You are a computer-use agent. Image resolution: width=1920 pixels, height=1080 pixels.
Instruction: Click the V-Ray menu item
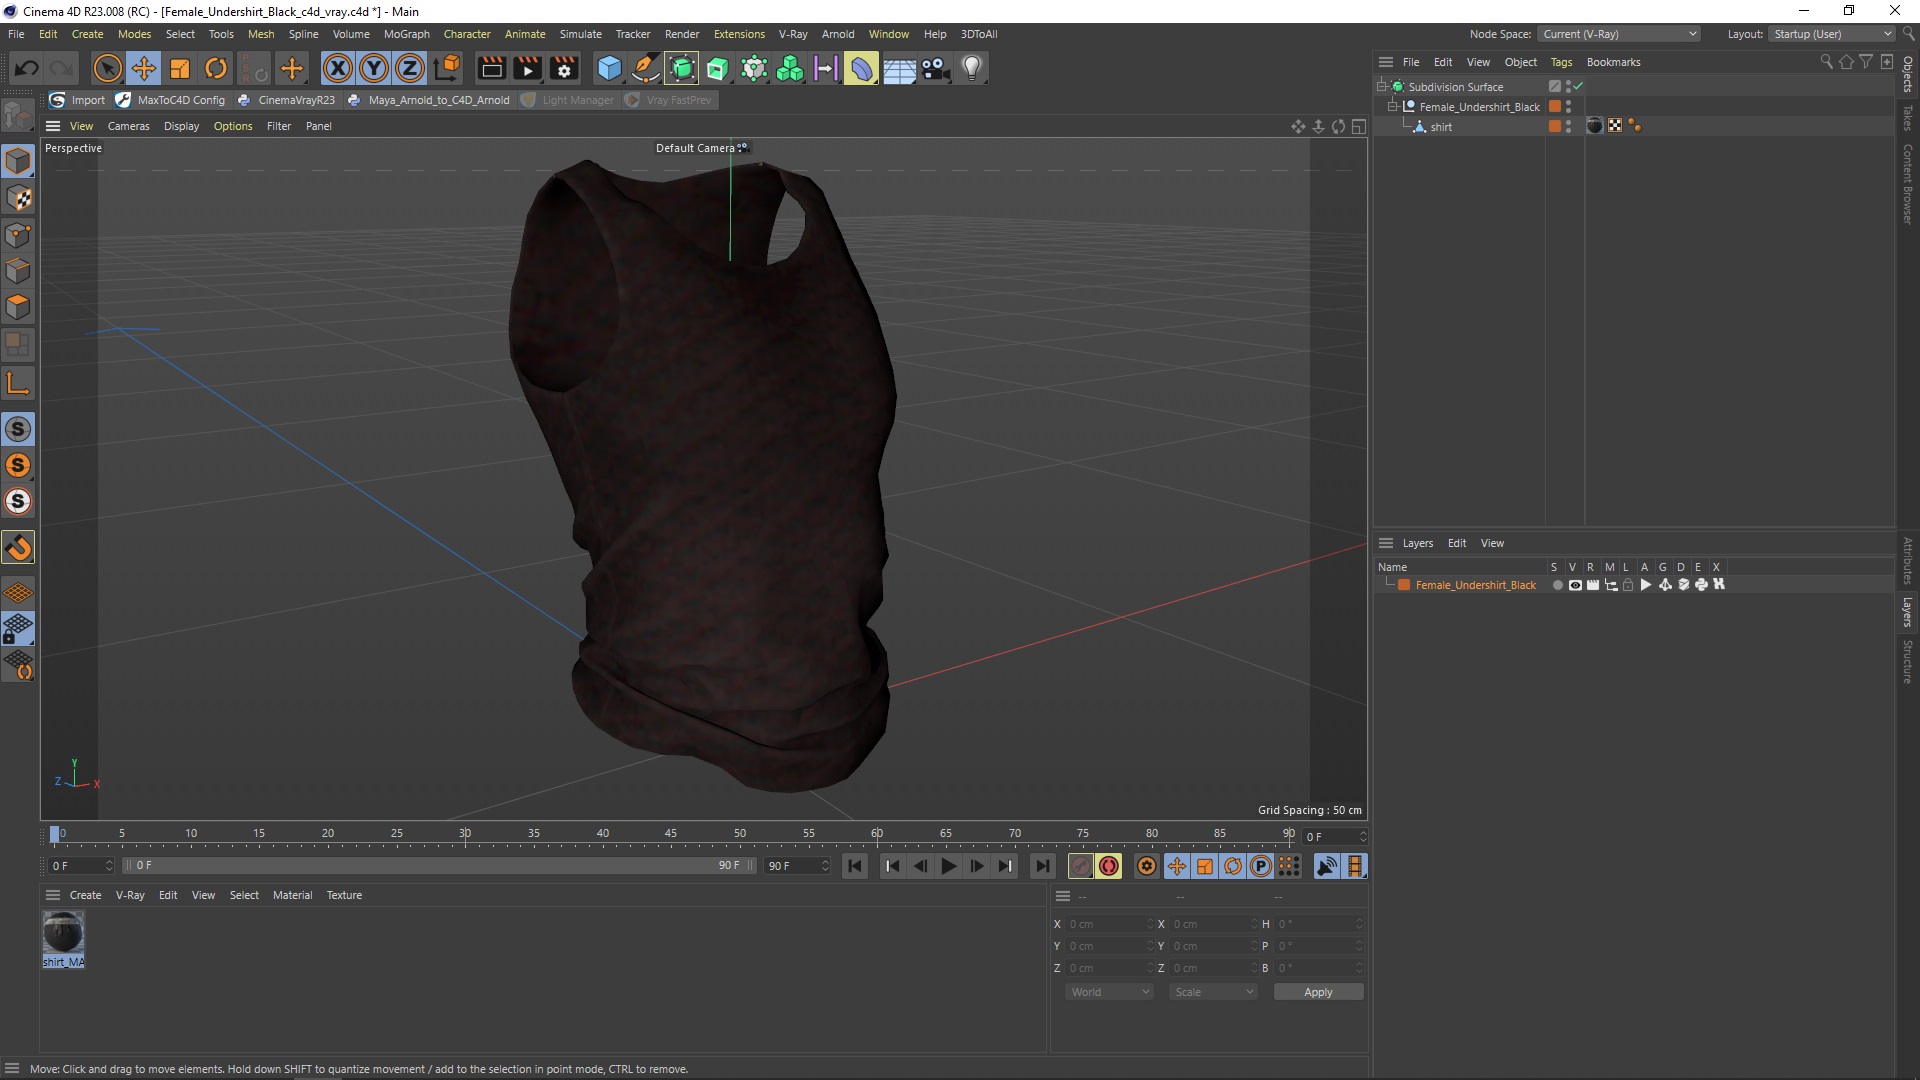click(x=791, y=33)
